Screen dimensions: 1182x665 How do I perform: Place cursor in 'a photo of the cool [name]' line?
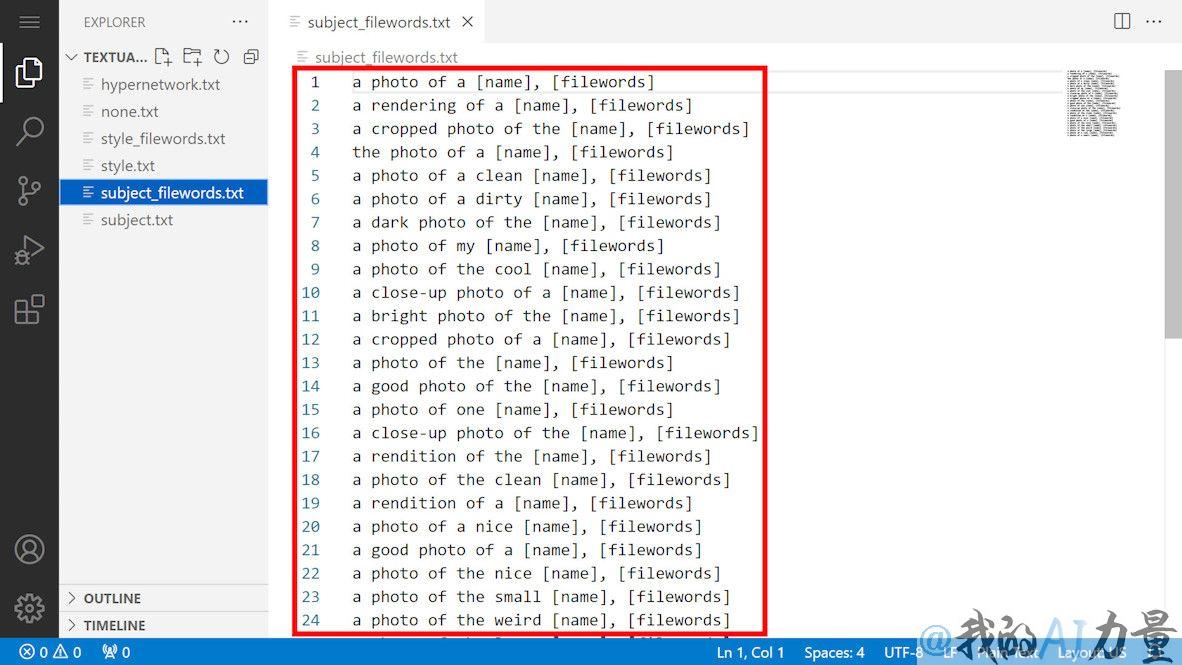point(536,269)
